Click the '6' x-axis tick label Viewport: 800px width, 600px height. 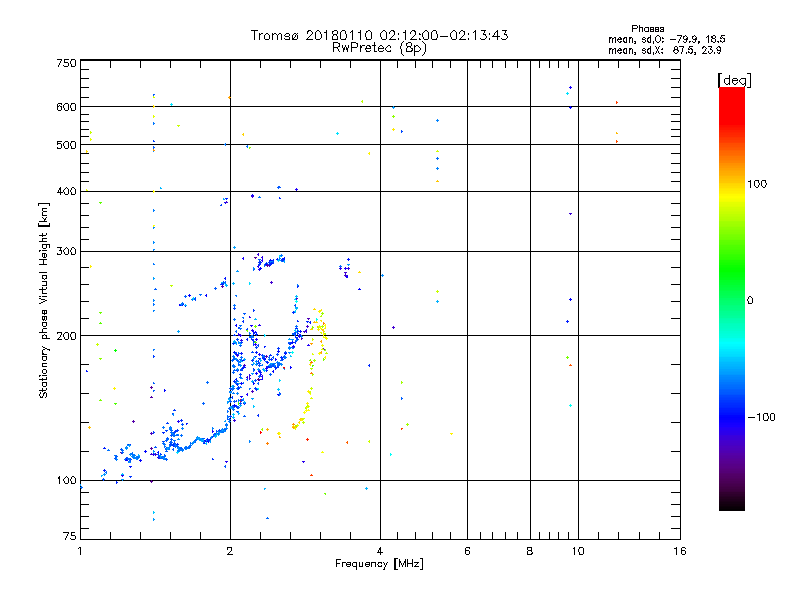tap(467, 551)
